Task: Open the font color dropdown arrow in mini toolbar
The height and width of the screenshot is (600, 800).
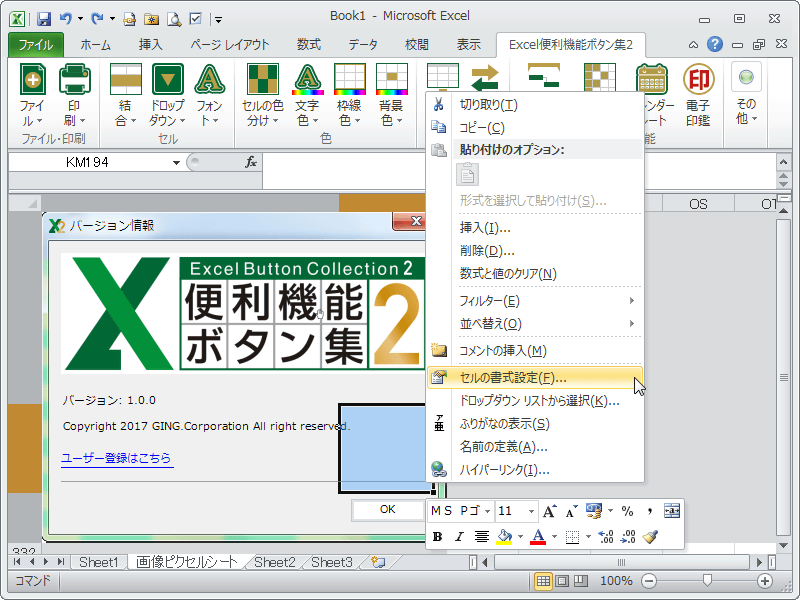Action: pos(555,537)
